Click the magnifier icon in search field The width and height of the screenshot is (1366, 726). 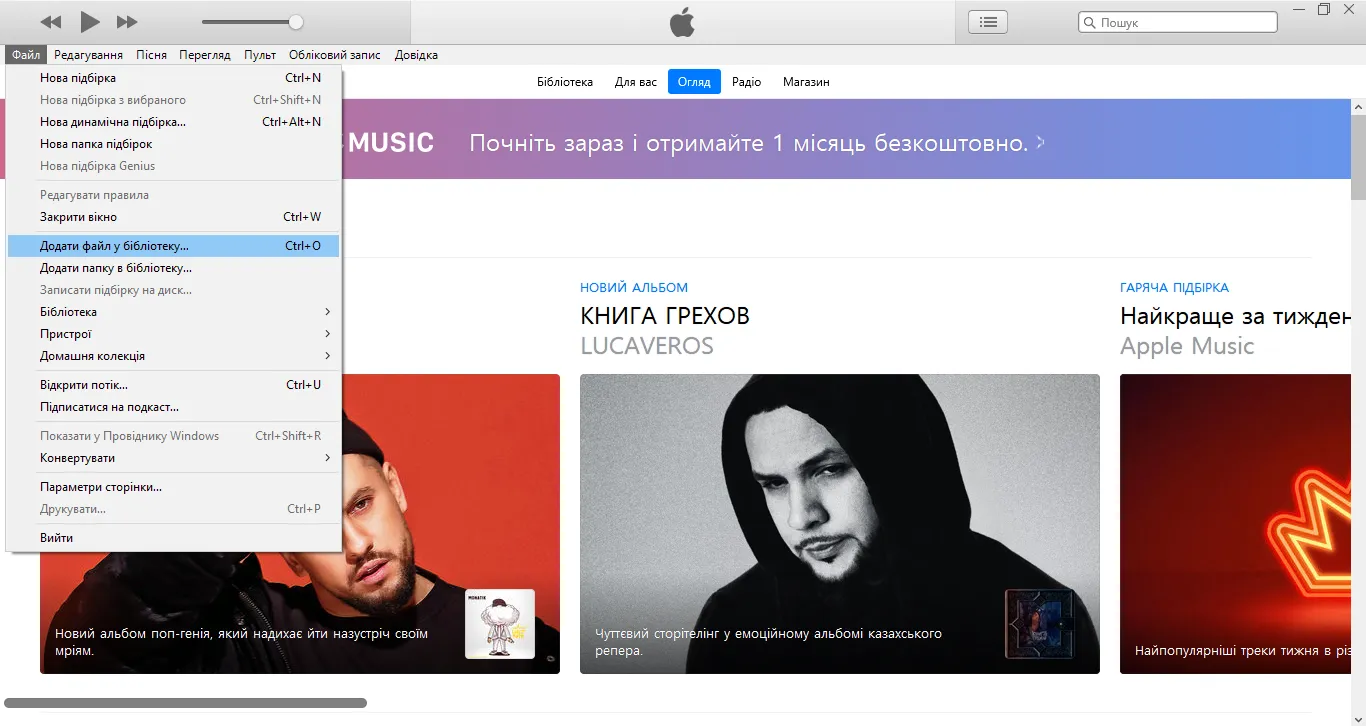click(x=1090, y=23)
